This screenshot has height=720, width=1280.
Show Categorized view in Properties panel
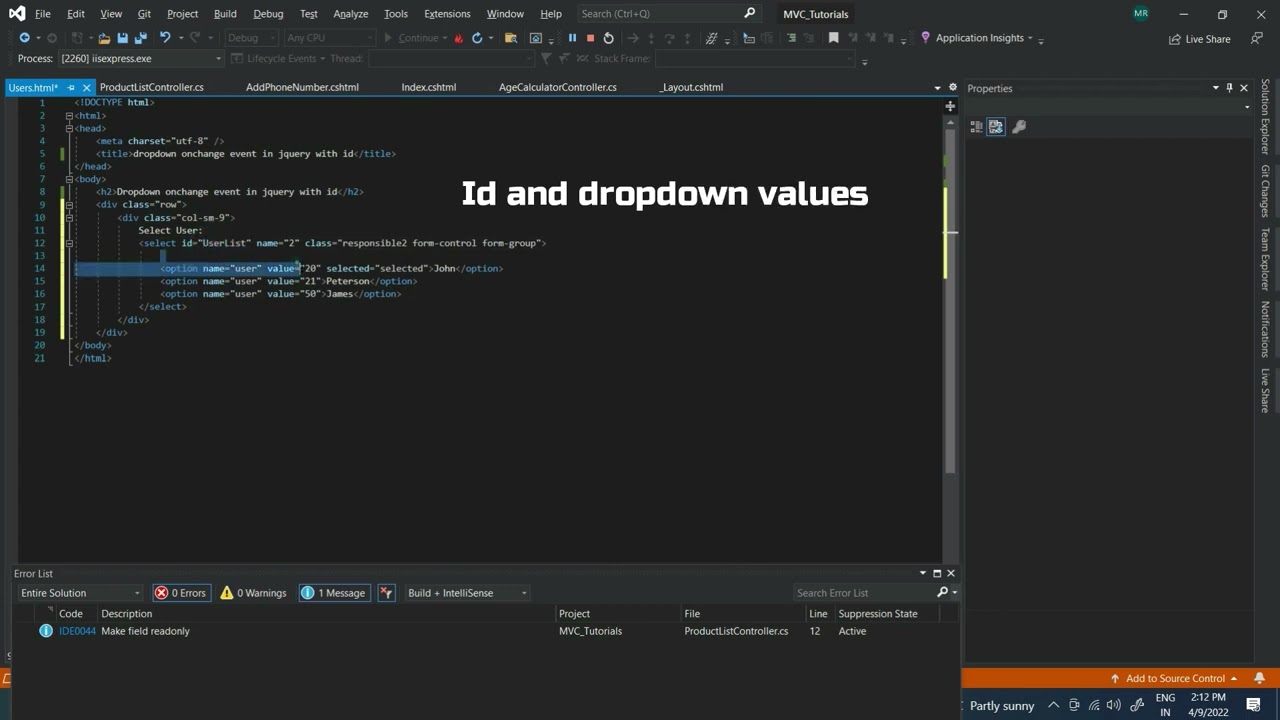[x=977, y=126]
